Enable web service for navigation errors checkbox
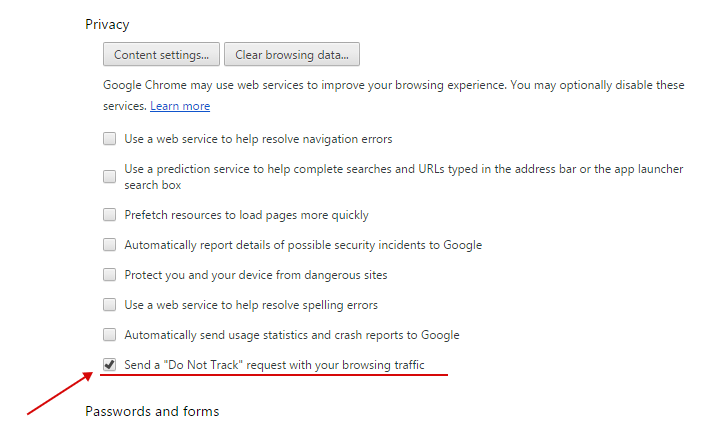This screenshot has width=719, height=429. pyautogui.click(x=110, y=139)
